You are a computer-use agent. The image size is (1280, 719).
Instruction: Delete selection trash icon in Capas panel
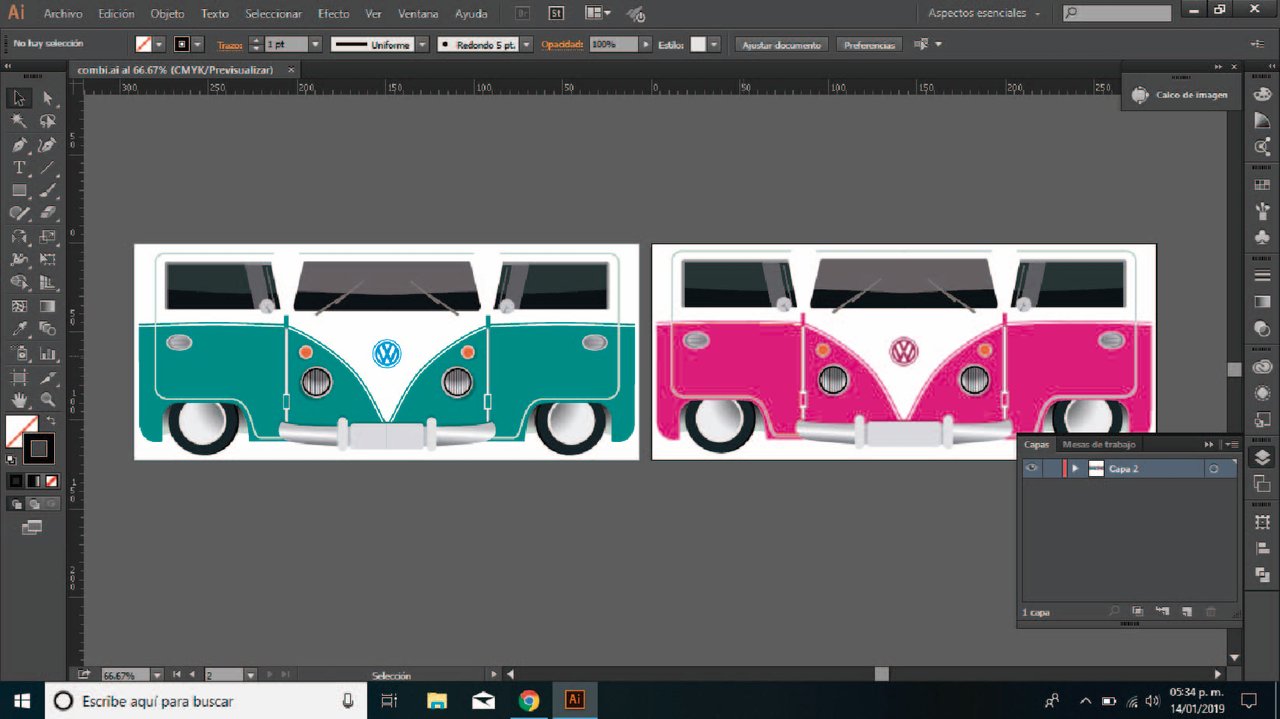1211,611
